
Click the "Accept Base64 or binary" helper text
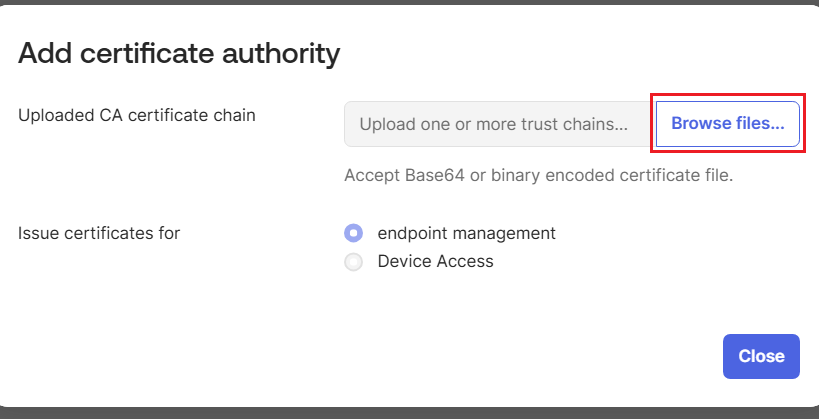(x=538, y=175)
